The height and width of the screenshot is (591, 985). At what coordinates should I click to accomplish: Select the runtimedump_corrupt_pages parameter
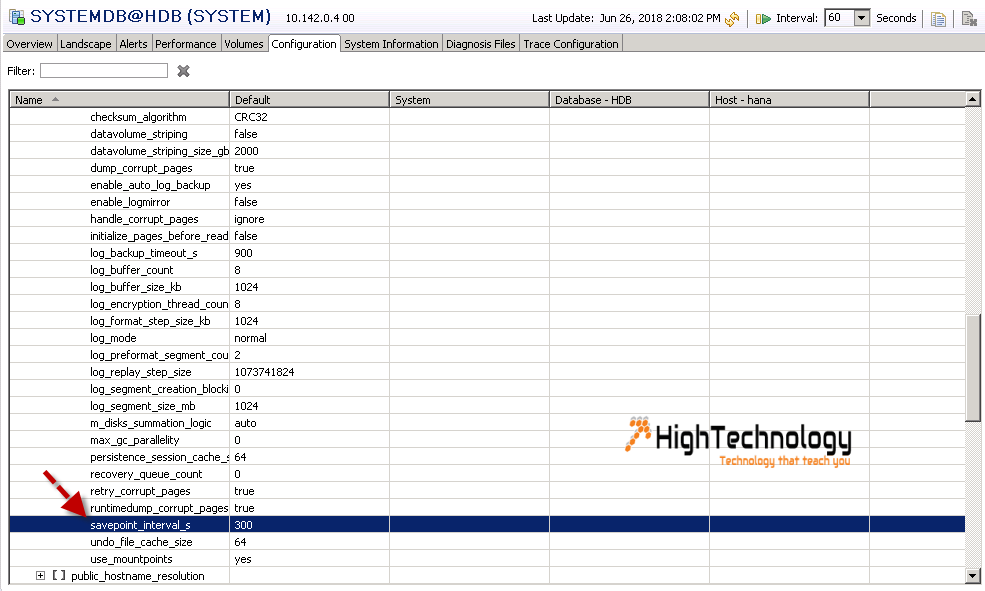[x=487, y=507]
